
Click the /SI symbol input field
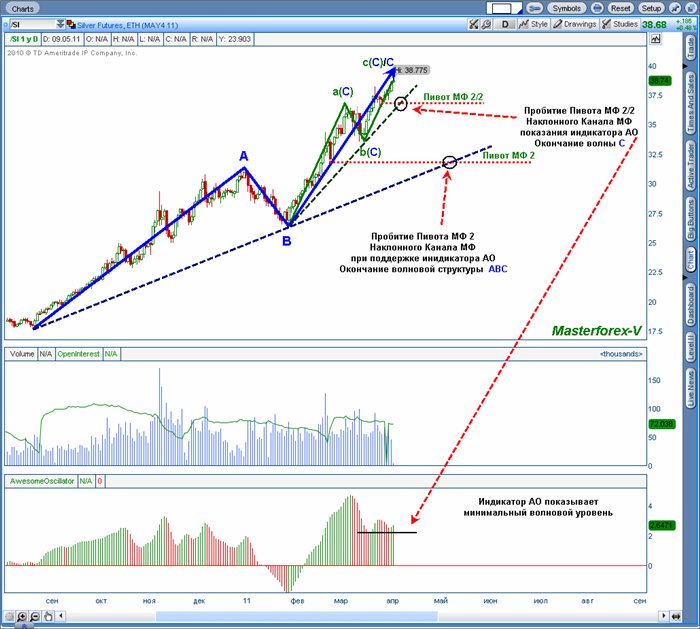click(33, 25)
